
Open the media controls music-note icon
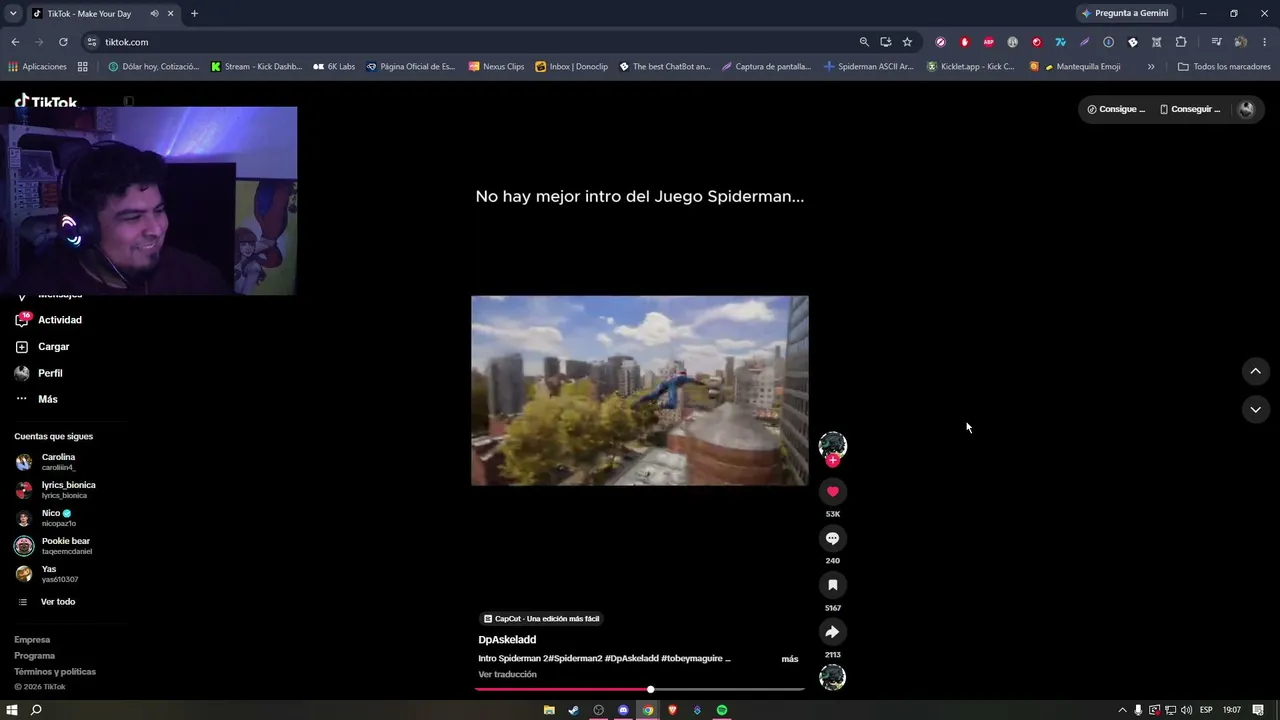(1216, 42)
